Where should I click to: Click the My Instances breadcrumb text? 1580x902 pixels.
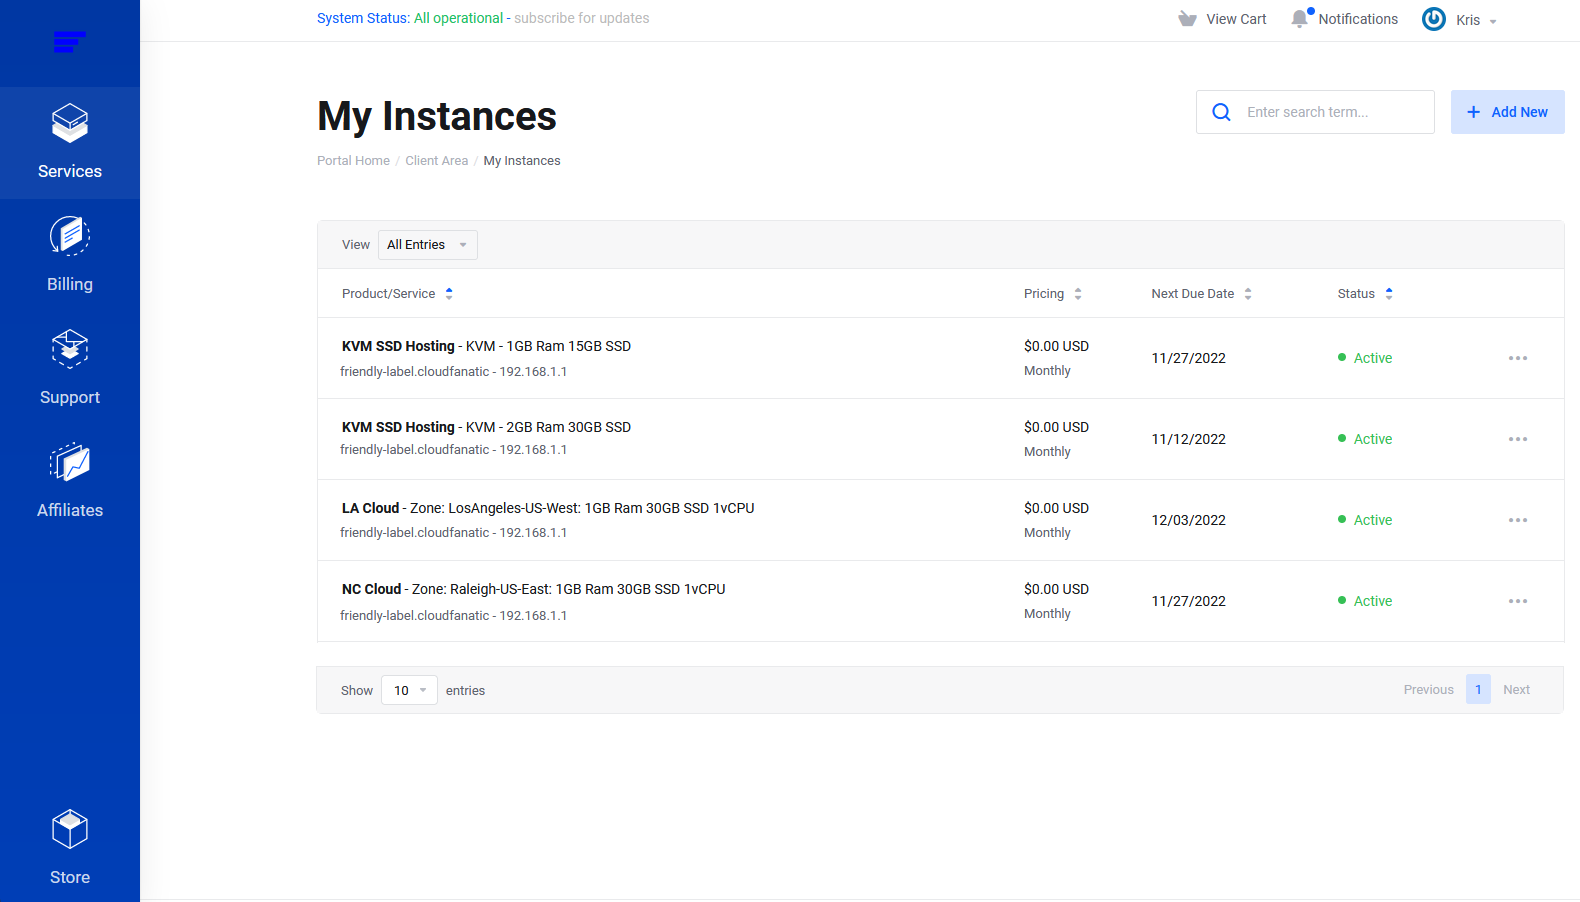click(x=522, y=161)
